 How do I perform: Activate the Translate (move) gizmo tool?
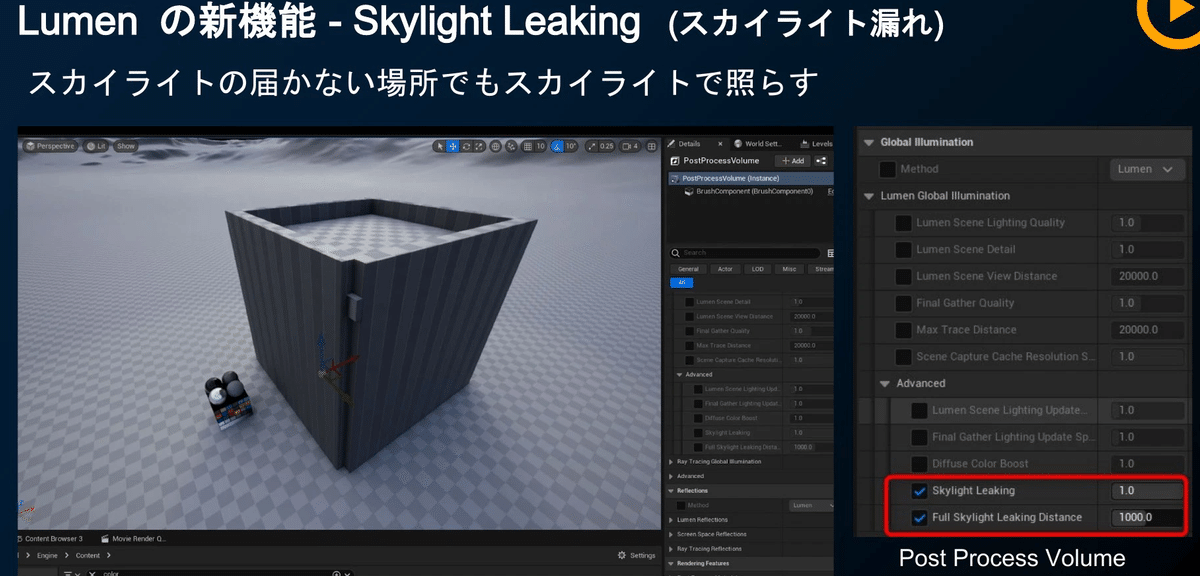click(x=453, y=146)
